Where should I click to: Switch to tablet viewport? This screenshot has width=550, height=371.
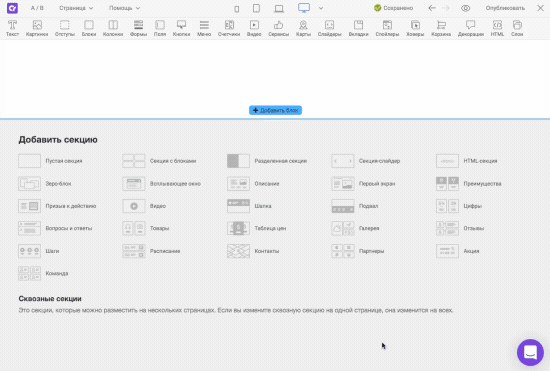(x=256, y=8)
